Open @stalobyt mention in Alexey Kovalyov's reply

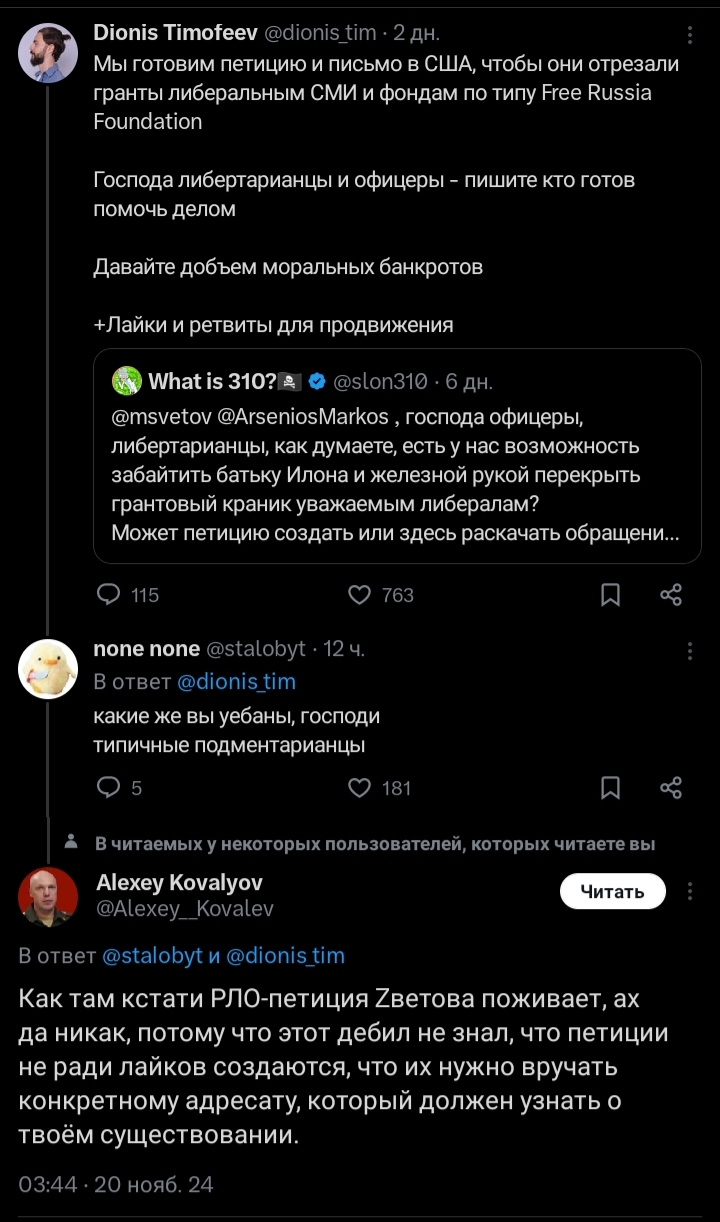click(152, 955)
